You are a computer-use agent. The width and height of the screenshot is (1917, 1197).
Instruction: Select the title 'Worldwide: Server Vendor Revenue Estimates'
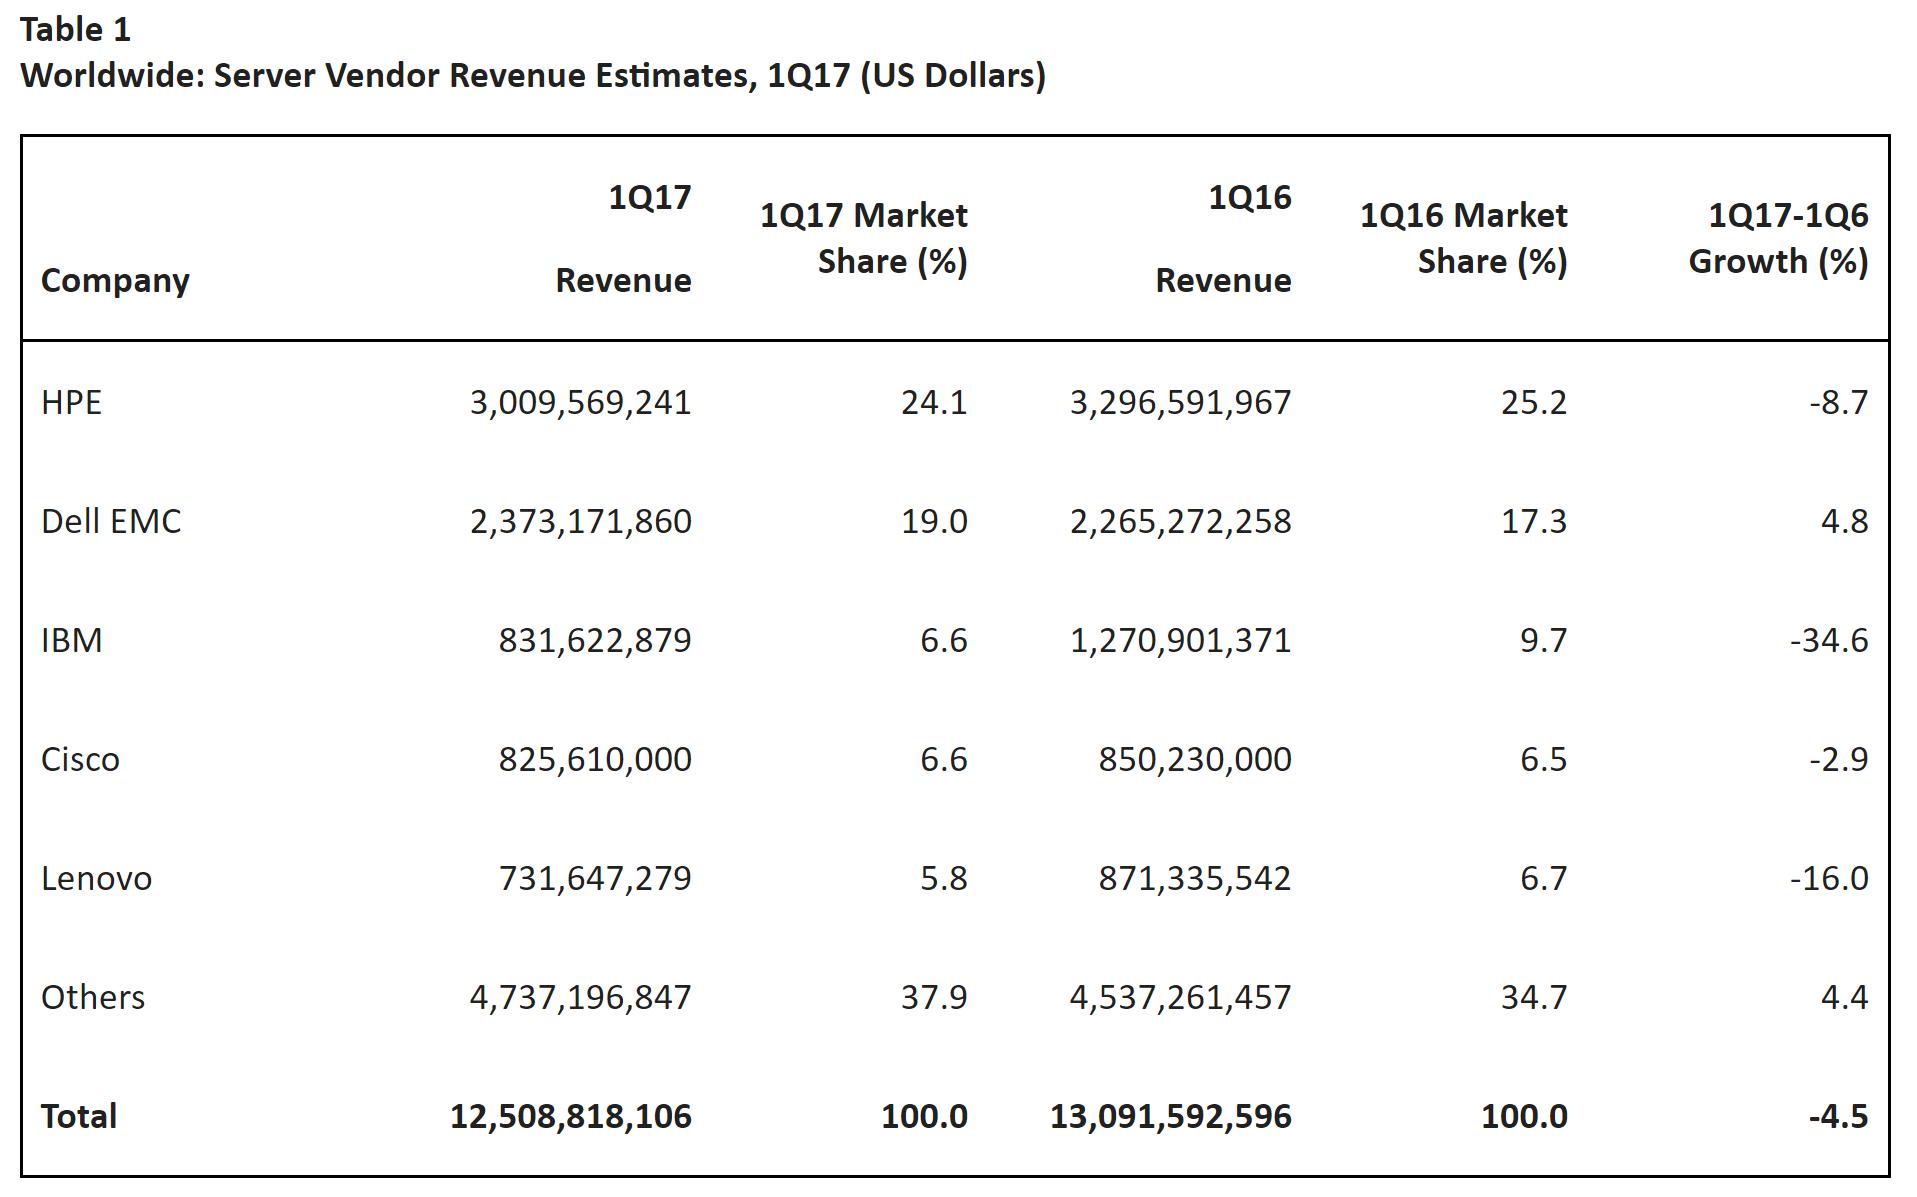tap(388, 75)
